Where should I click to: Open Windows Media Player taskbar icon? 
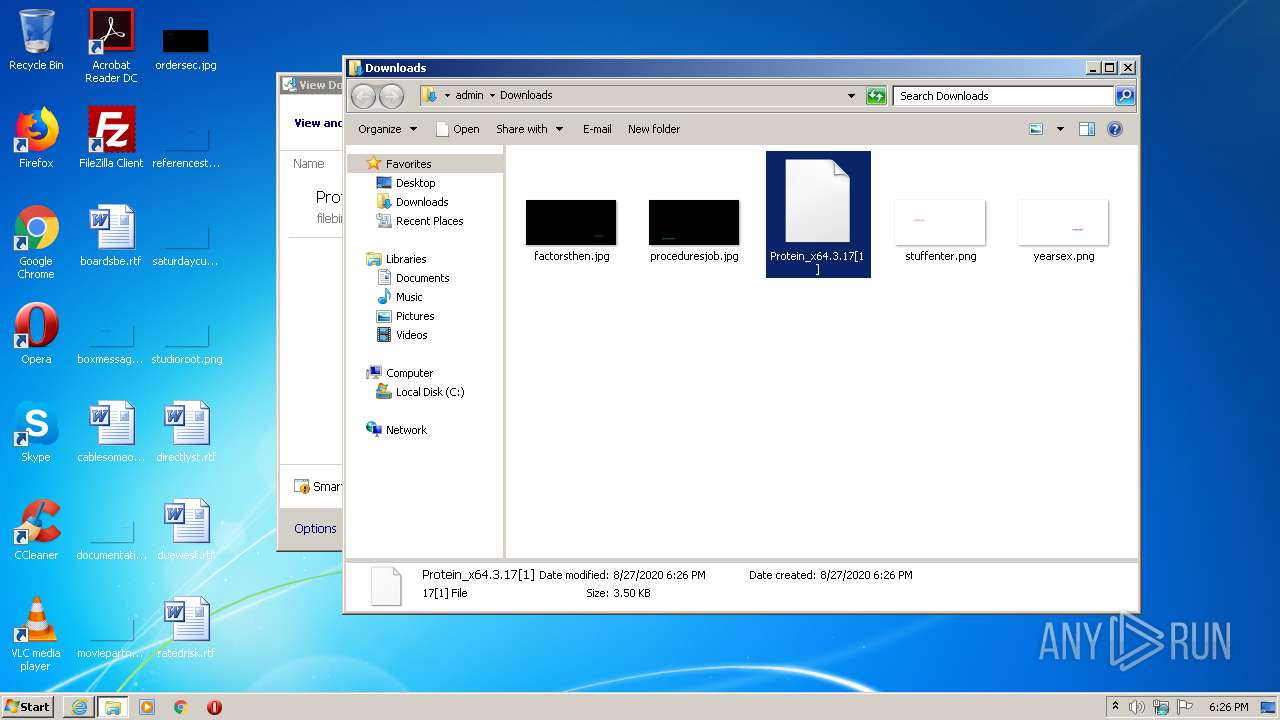(x=147, y=707)
